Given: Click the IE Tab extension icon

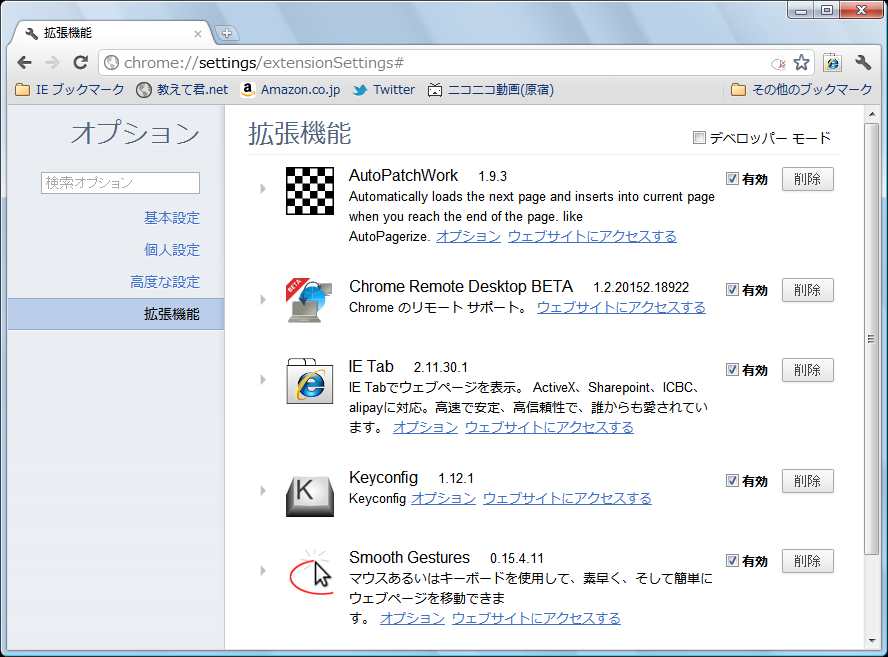Looking at the screenshot, I should click(x=310, y=381).
